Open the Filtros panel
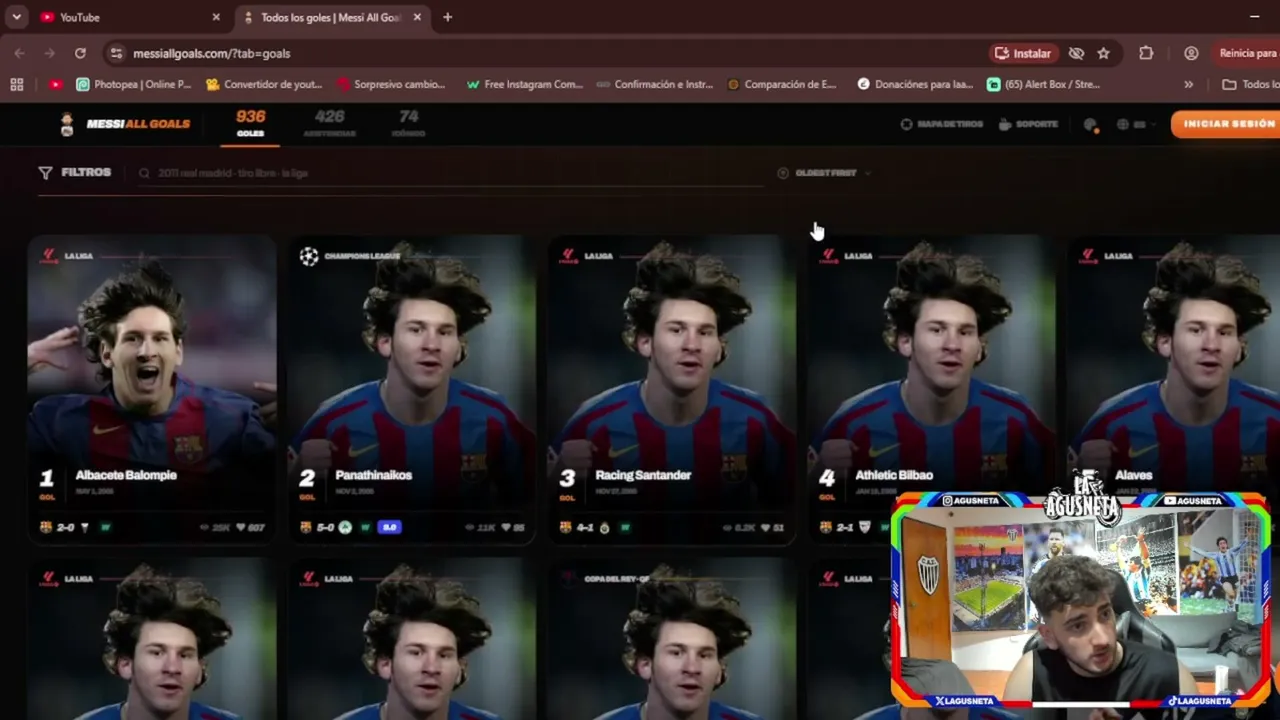This screenshot has height=720, width=1280. 75,172
